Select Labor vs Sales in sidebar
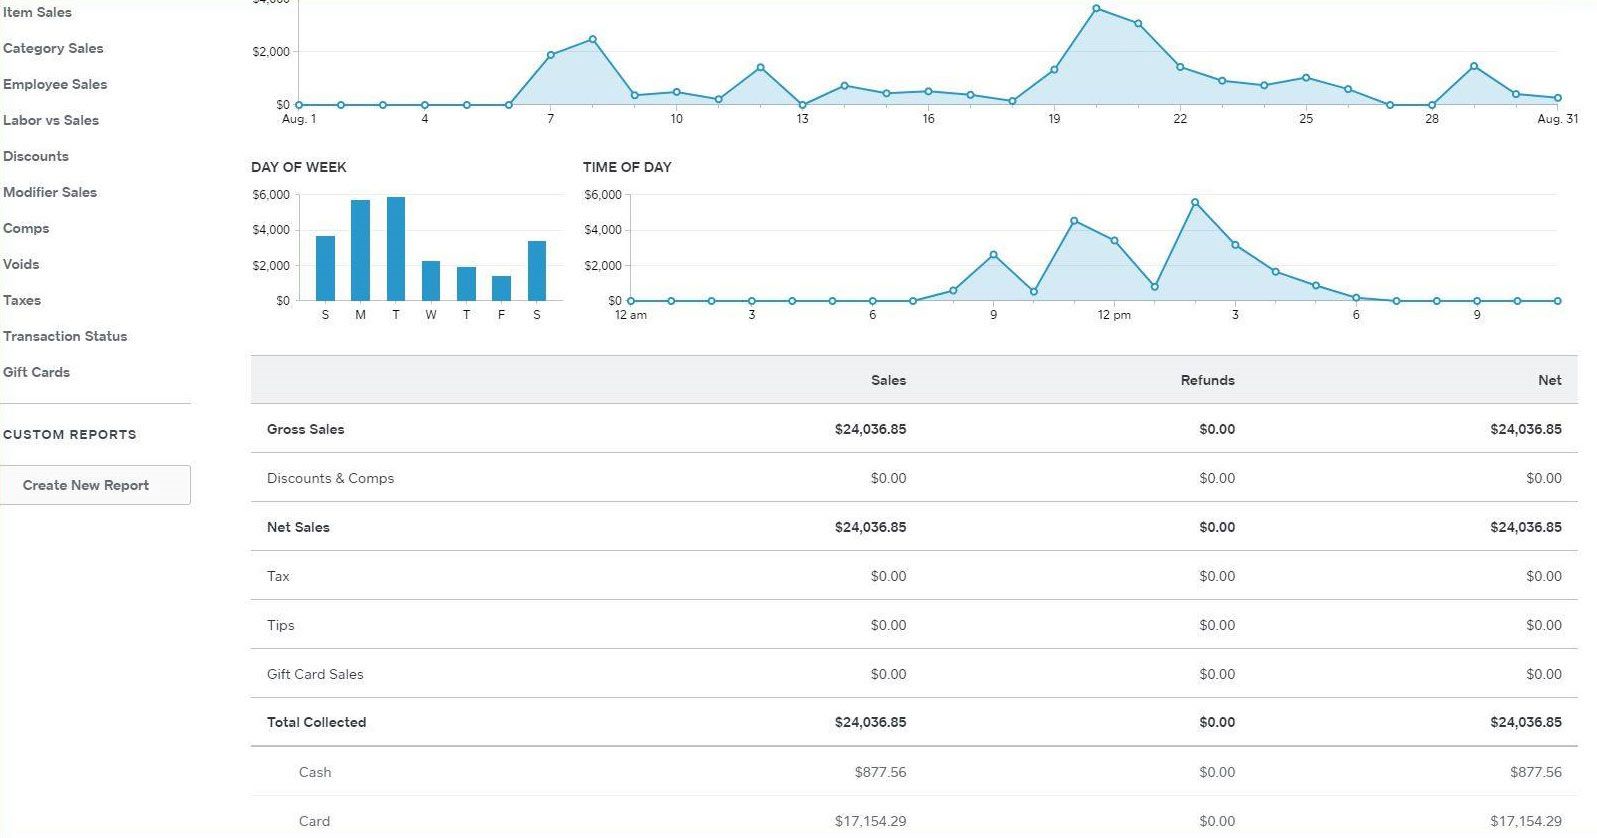The height and width of the screenshot is (838, 1597). (x=51, y=120)
